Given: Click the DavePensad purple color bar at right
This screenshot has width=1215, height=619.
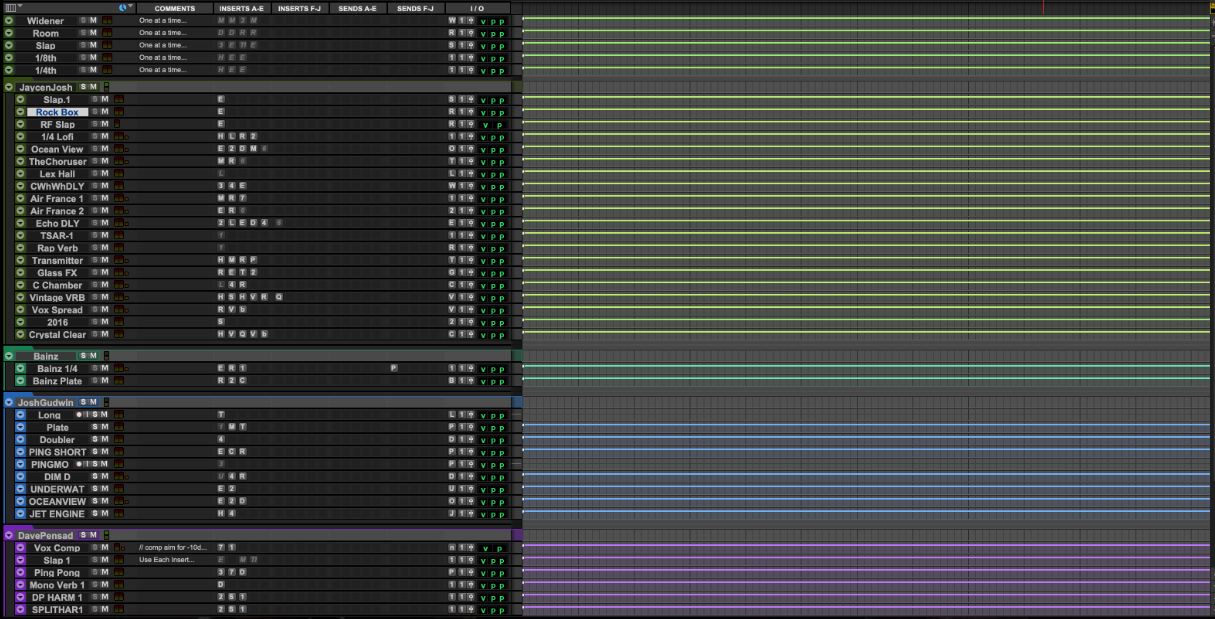Looking at the screenshot, I should tap(517, 535).
